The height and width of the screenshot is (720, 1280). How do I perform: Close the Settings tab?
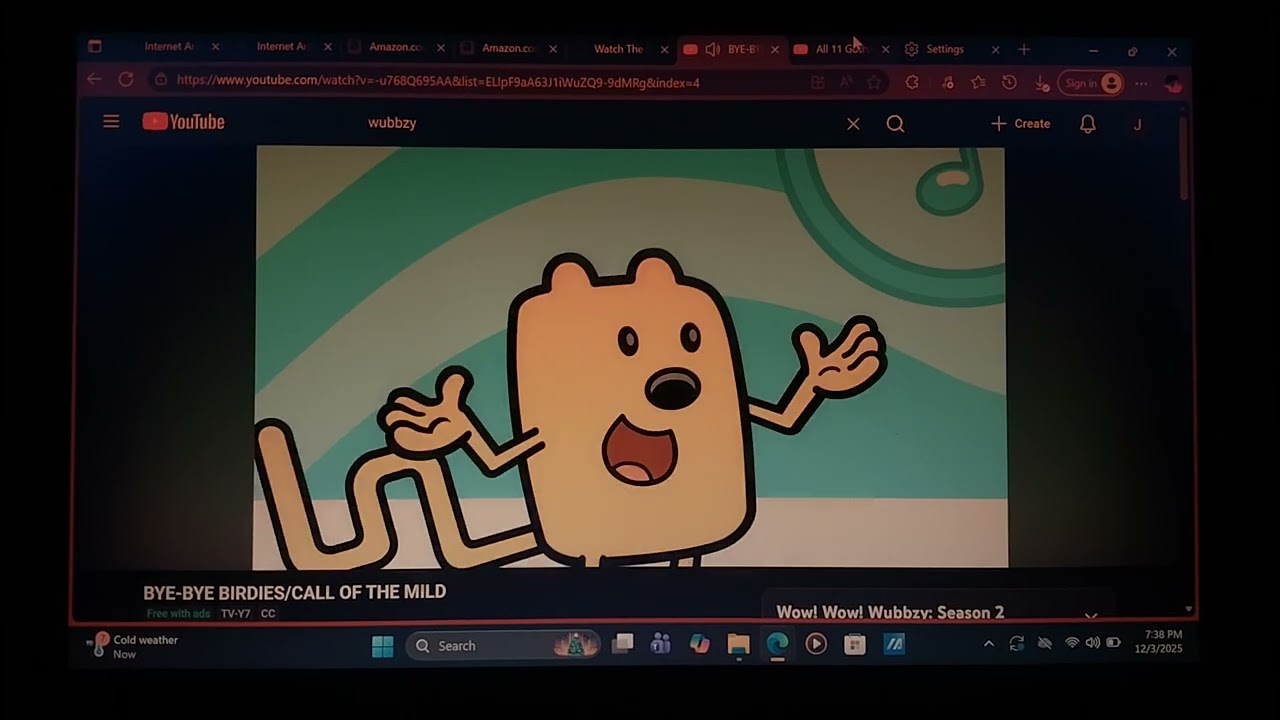point(995,49)
